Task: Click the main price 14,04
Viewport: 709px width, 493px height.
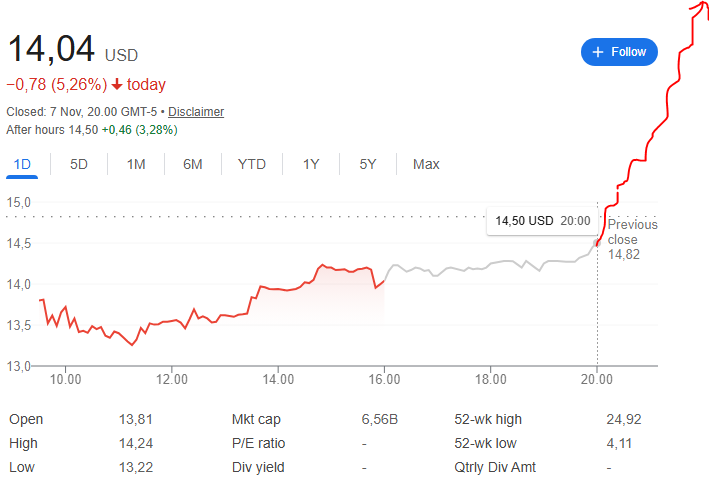Action: pyautogui.click(x=52, y=48)
